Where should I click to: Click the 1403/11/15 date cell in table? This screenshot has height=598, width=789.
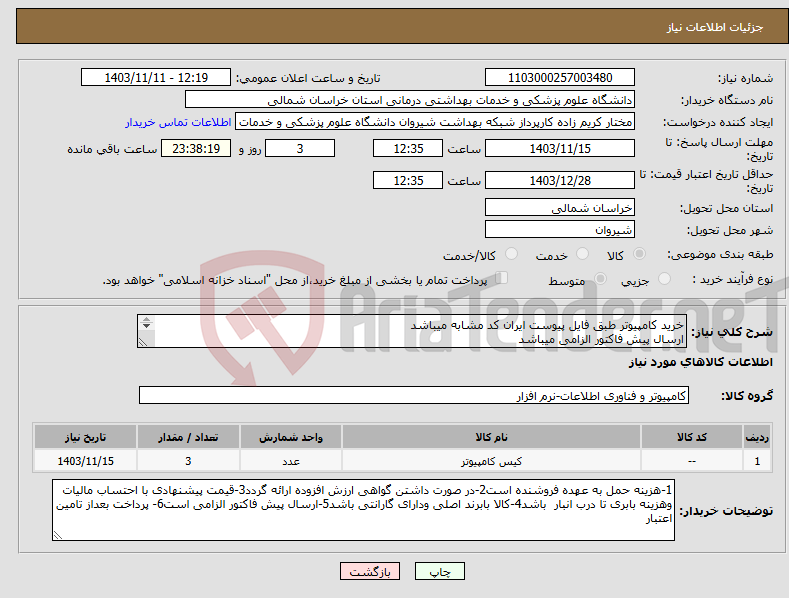point(86,461)
